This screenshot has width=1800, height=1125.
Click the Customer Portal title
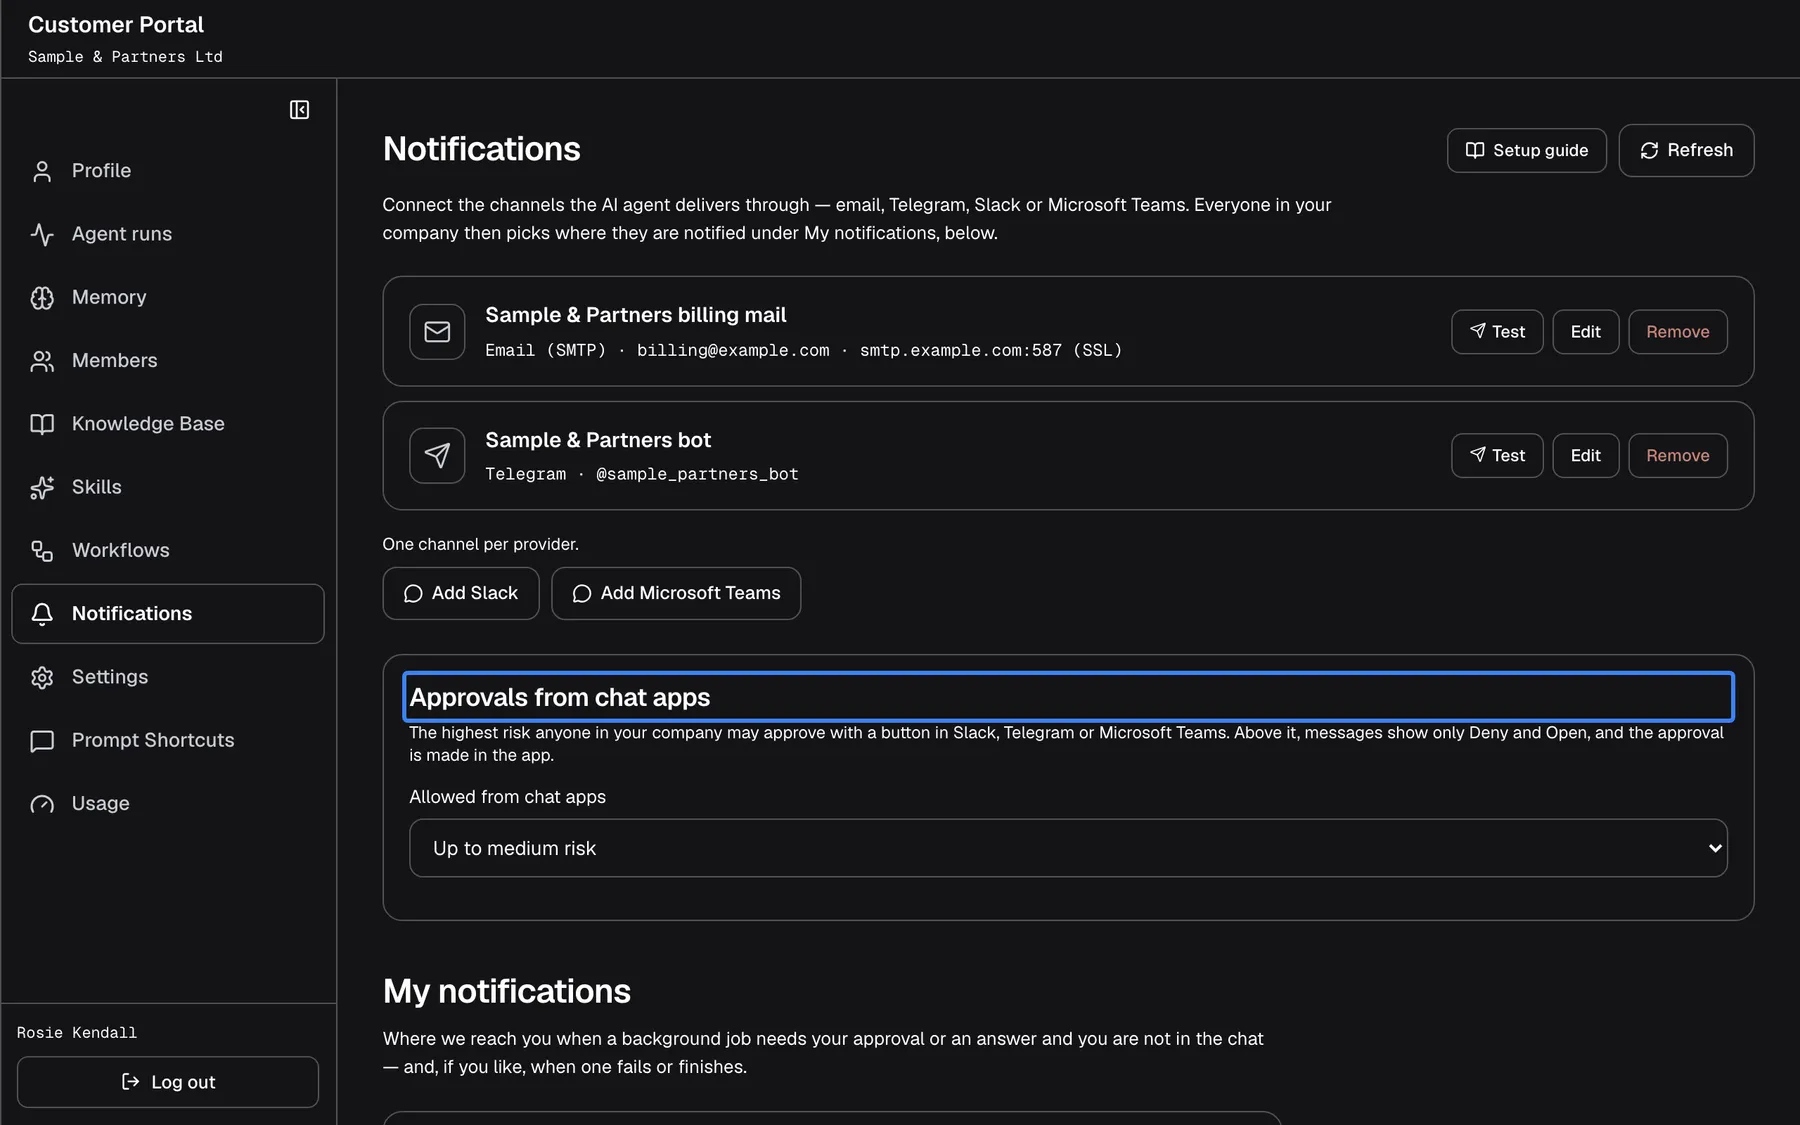tap(116, 25)
